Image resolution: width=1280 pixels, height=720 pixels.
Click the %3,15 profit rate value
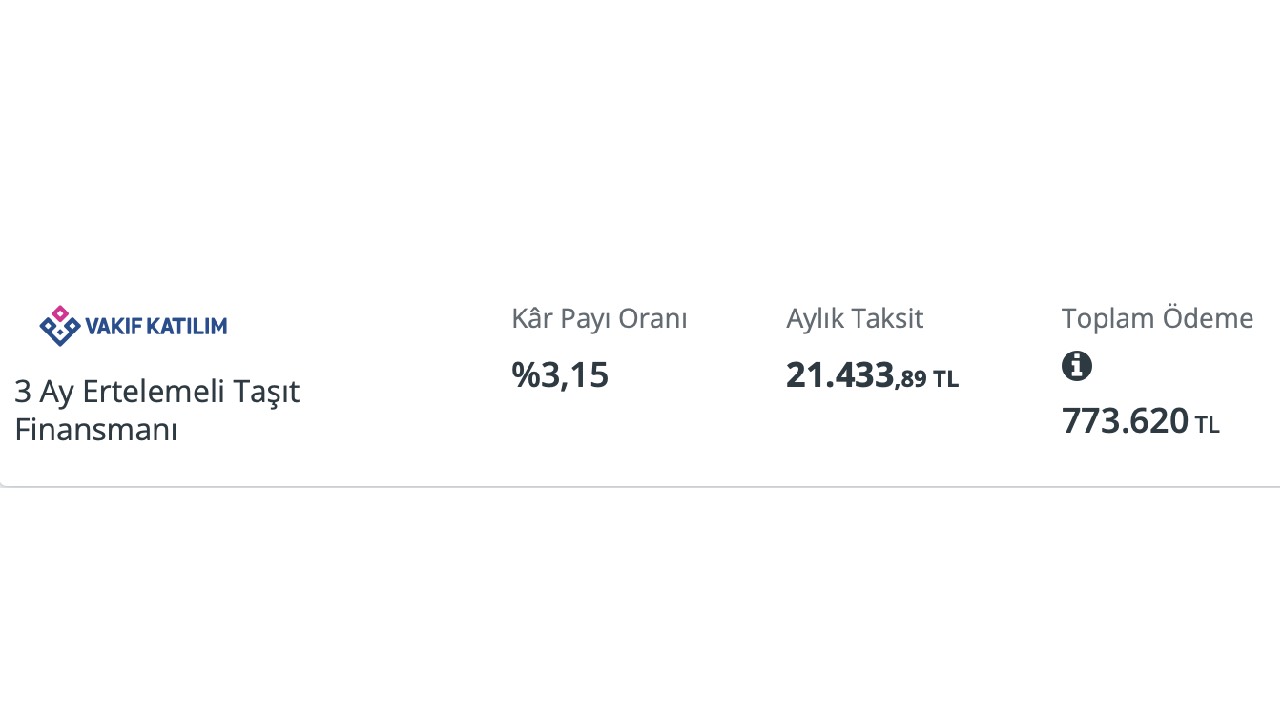560,375
